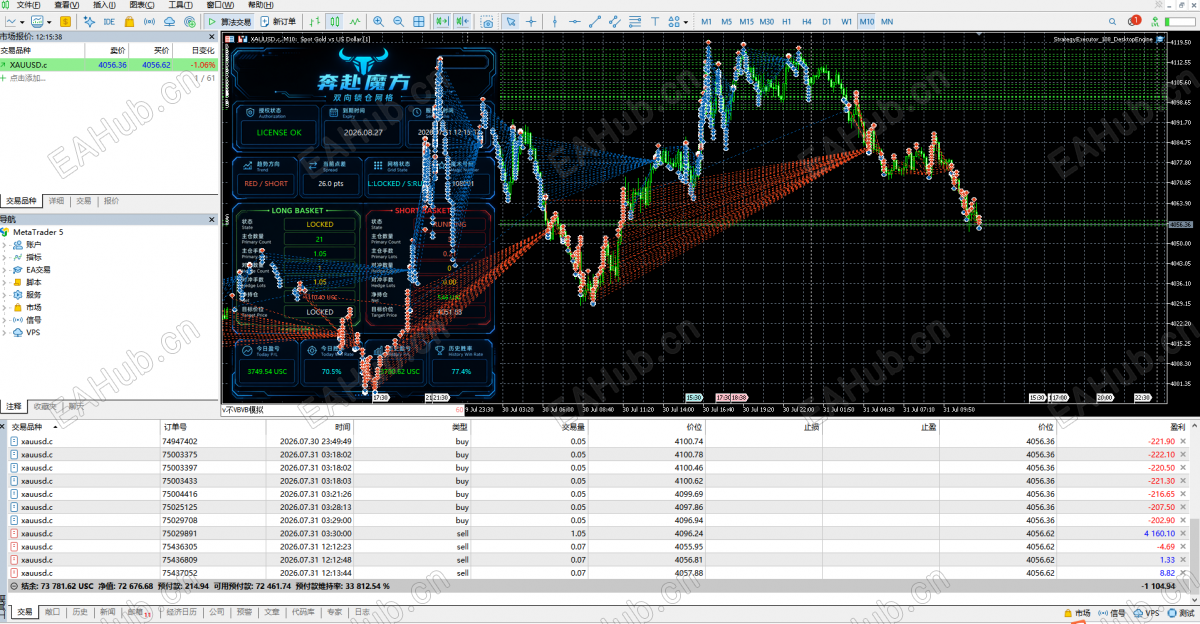Open the Experts tab in toolbox
This screenshot has width=1200, height=624.
click(334, 612)
